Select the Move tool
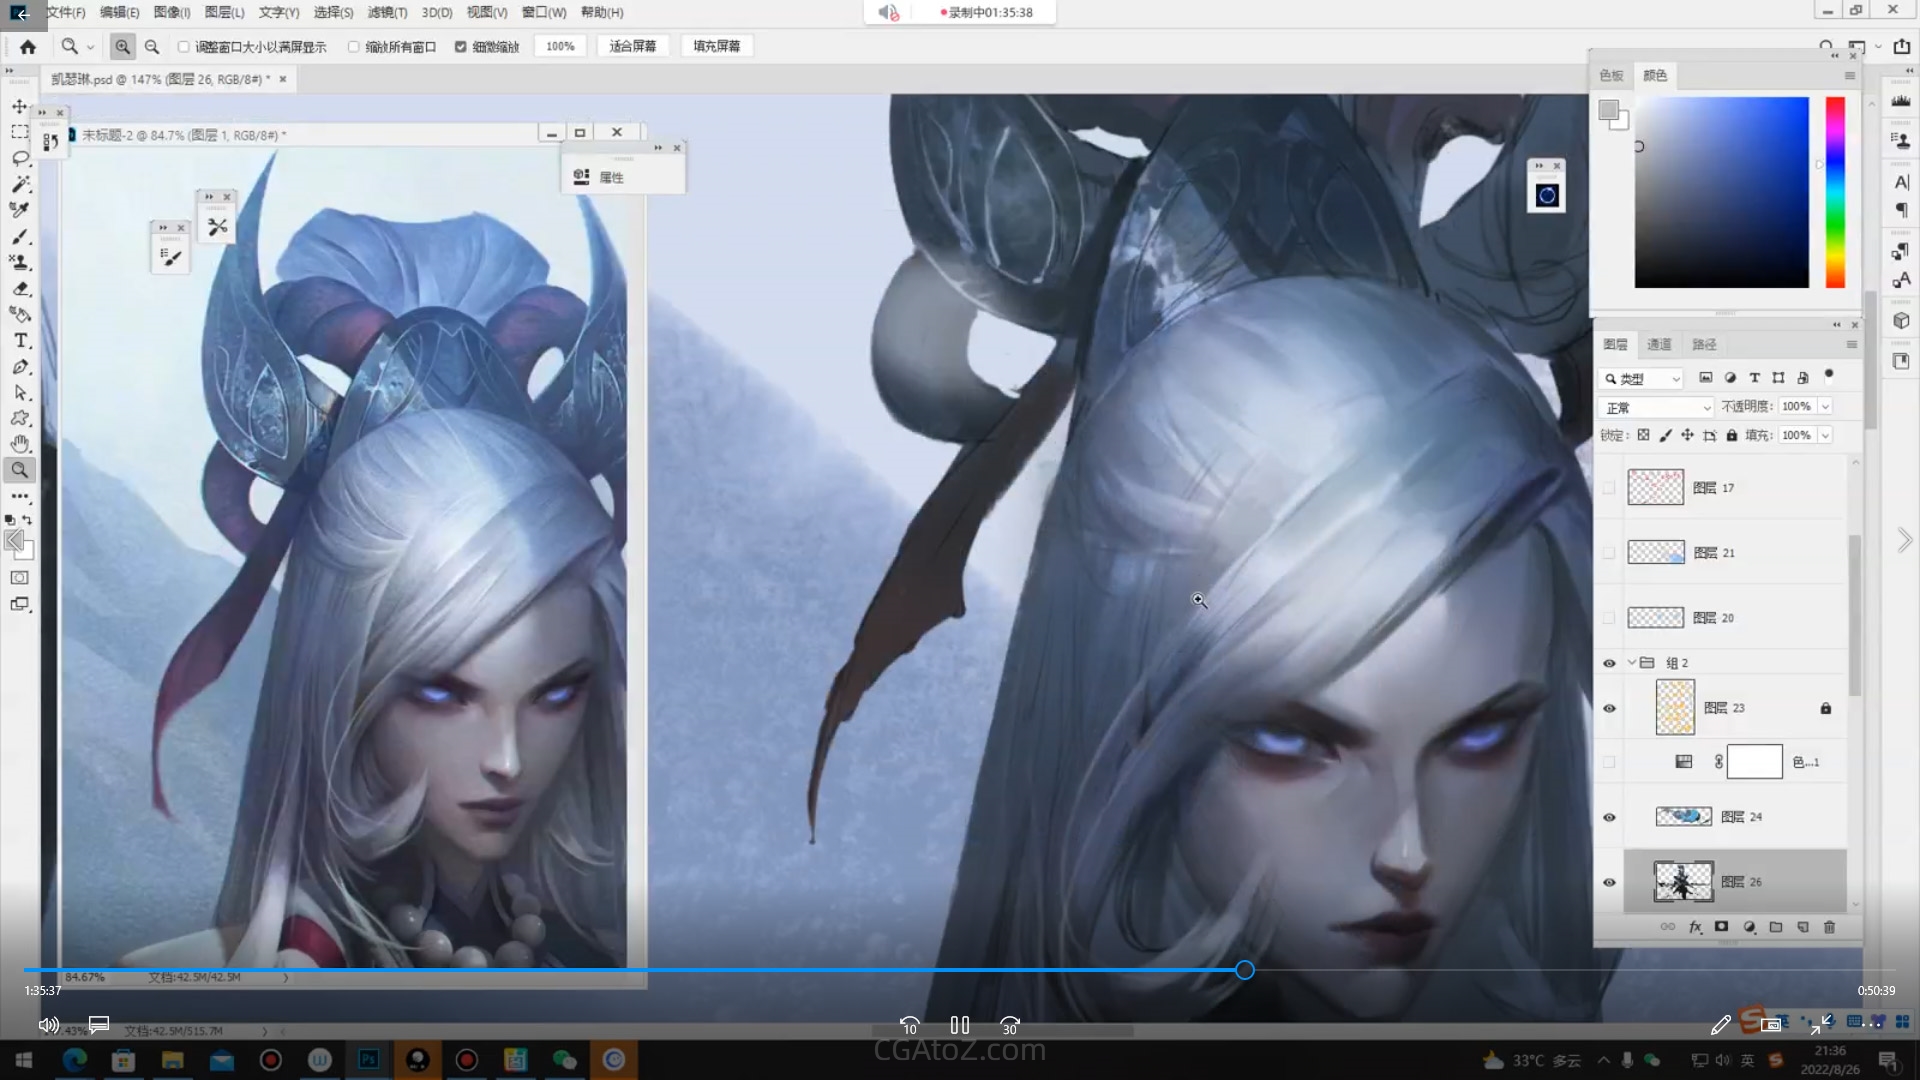1920x1080 pixels. (x=19, y=106)
